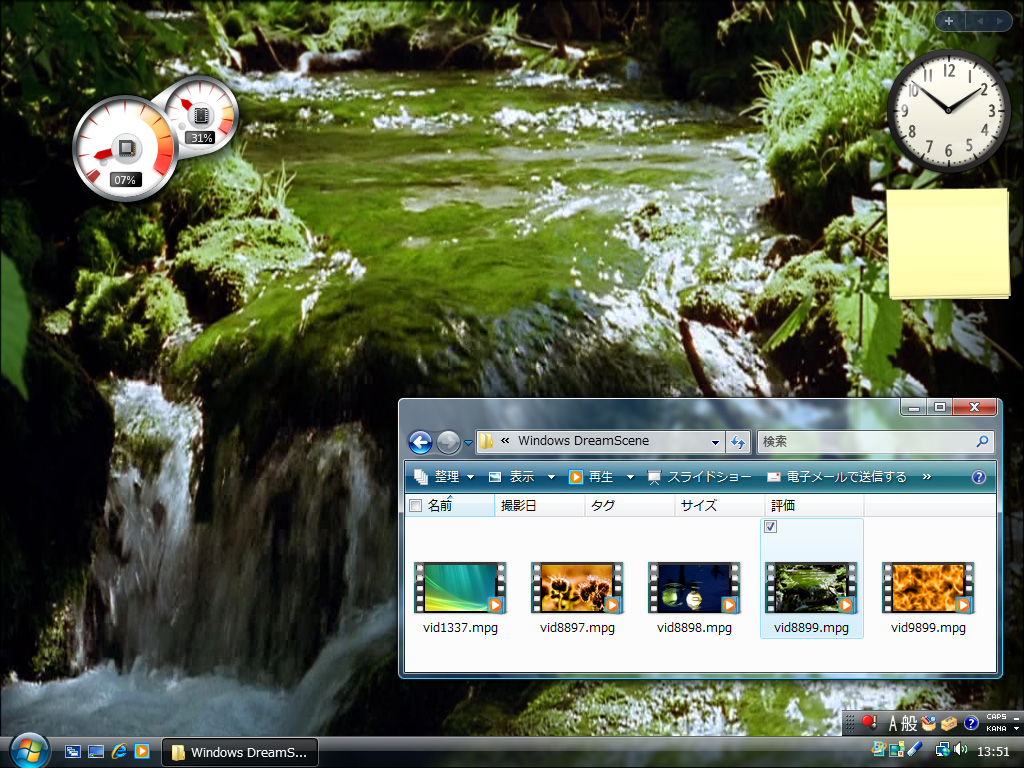The image size is (1024, 768).
Task: Open the IME toolbox icon on language bar
Action: (x=948, y=722)
